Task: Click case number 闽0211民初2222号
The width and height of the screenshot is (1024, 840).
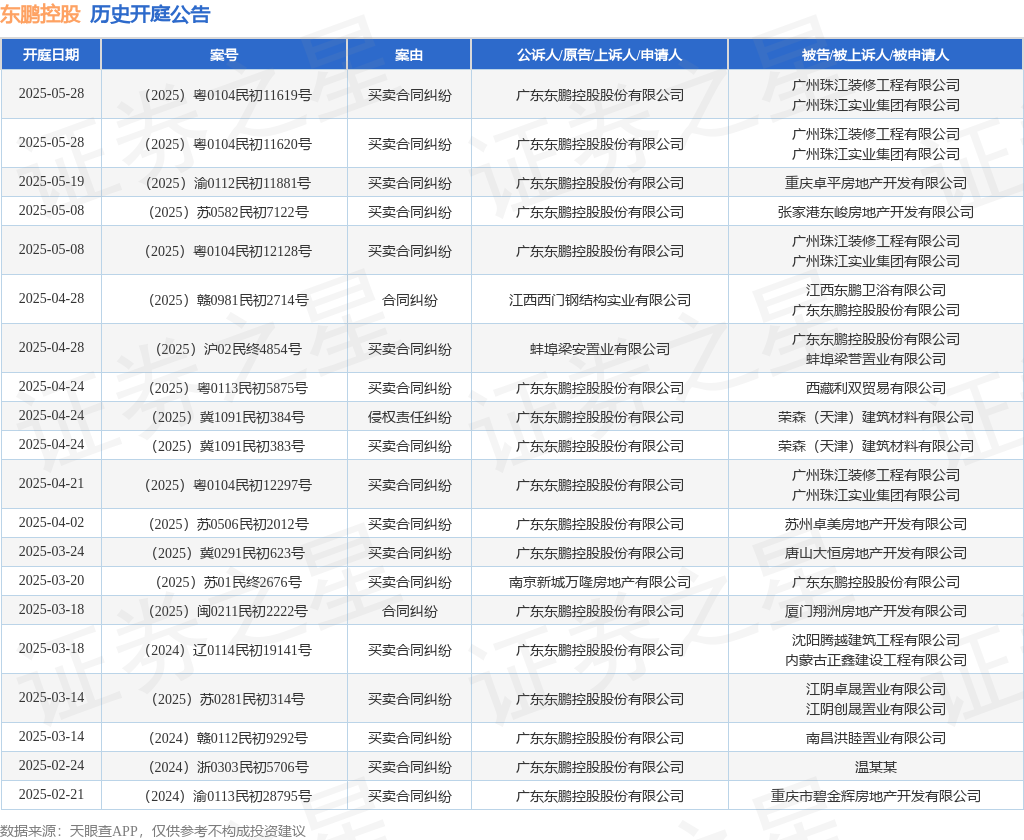Action: click(252, 611)
